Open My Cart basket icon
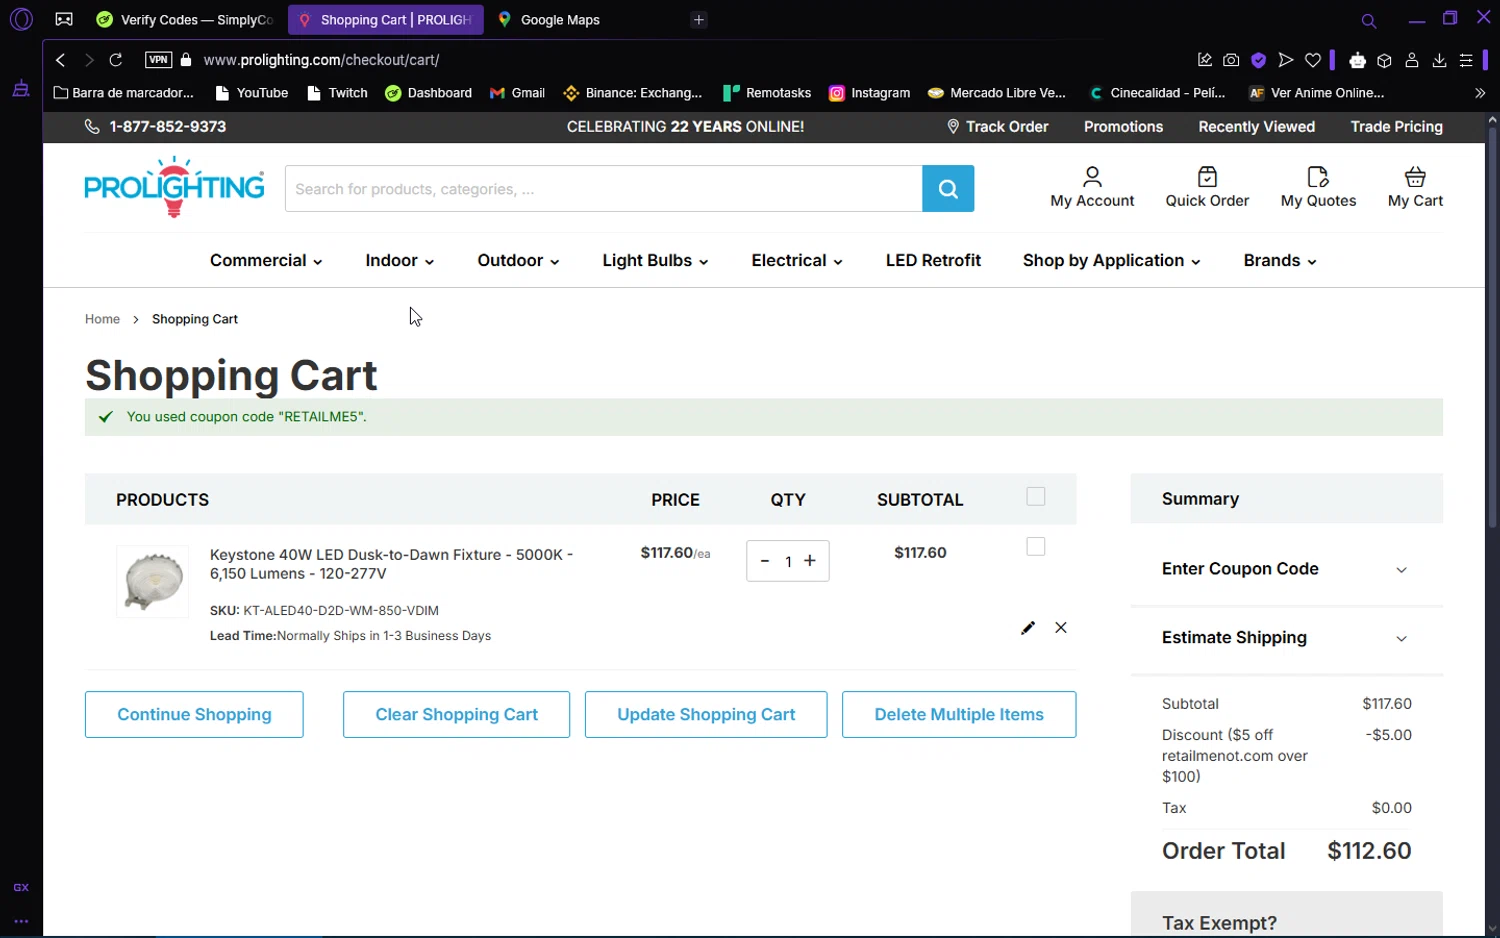 coord(1415,187)
